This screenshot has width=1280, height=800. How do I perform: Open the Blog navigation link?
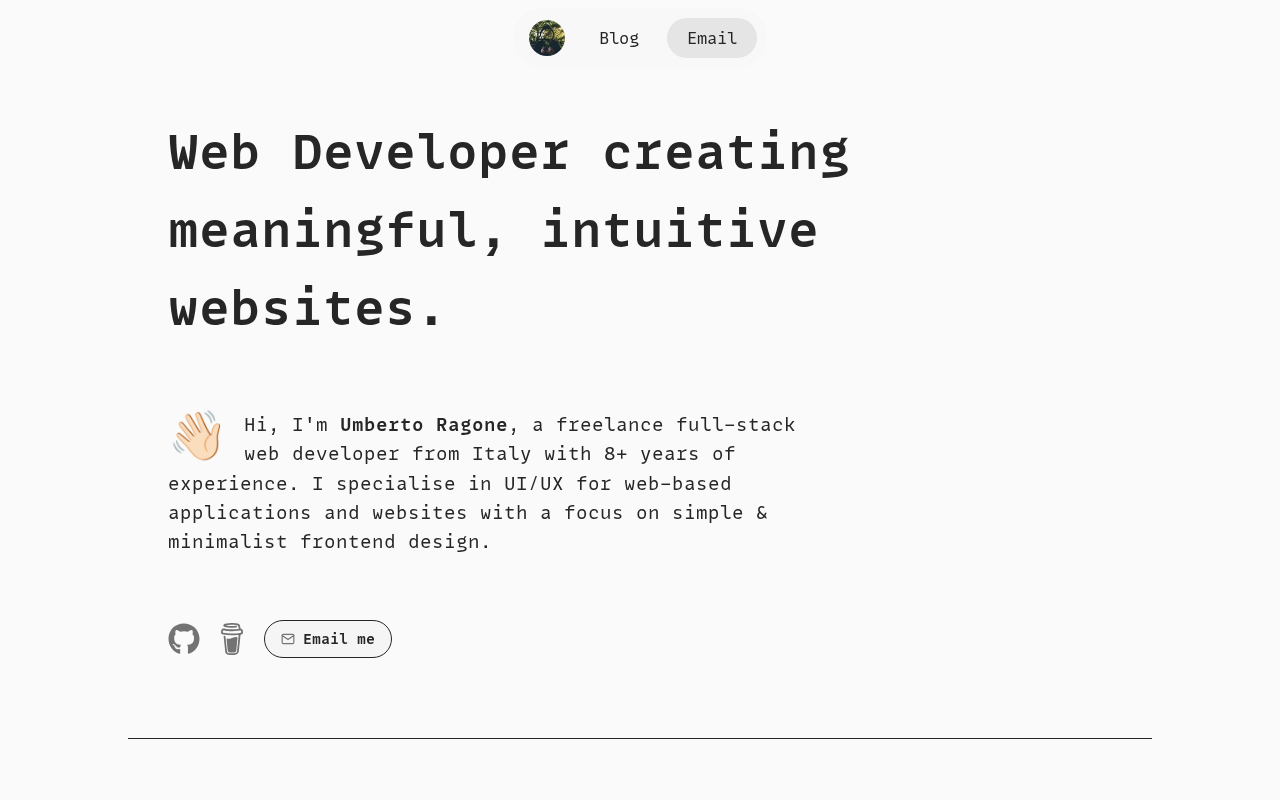pos(619,38)
